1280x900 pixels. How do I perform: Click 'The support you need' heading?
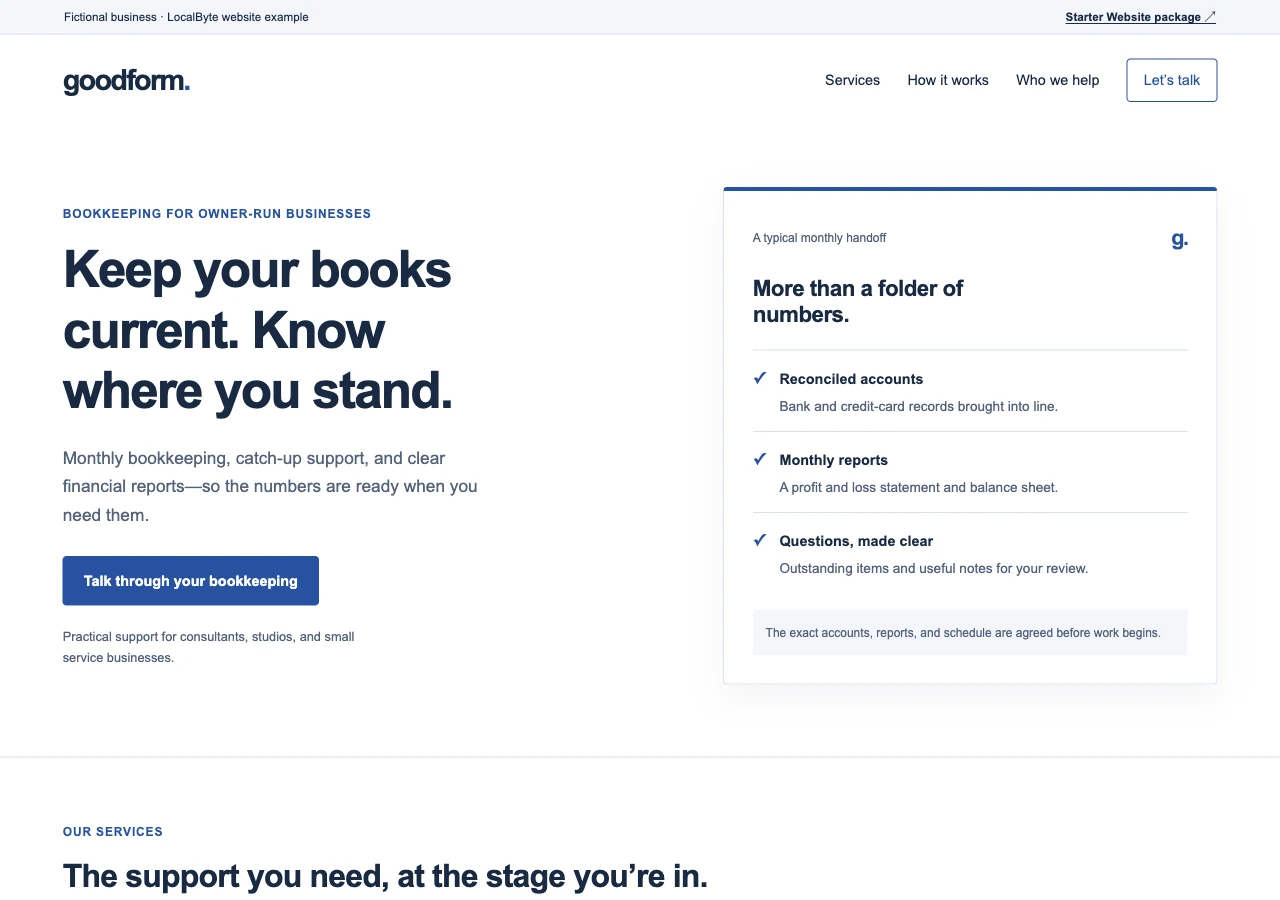coord(385,876)
